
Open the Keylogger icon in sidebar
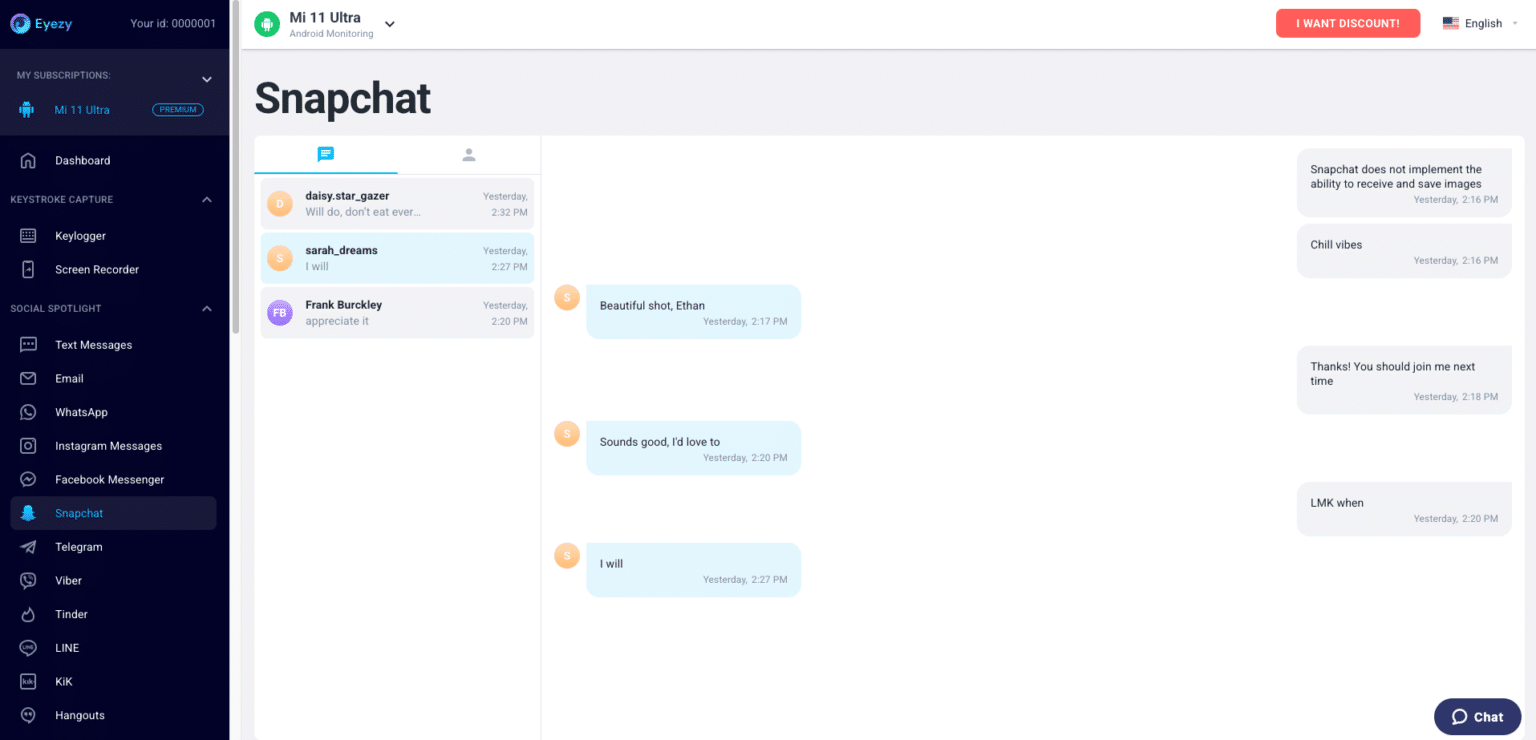tap(28, 236)
